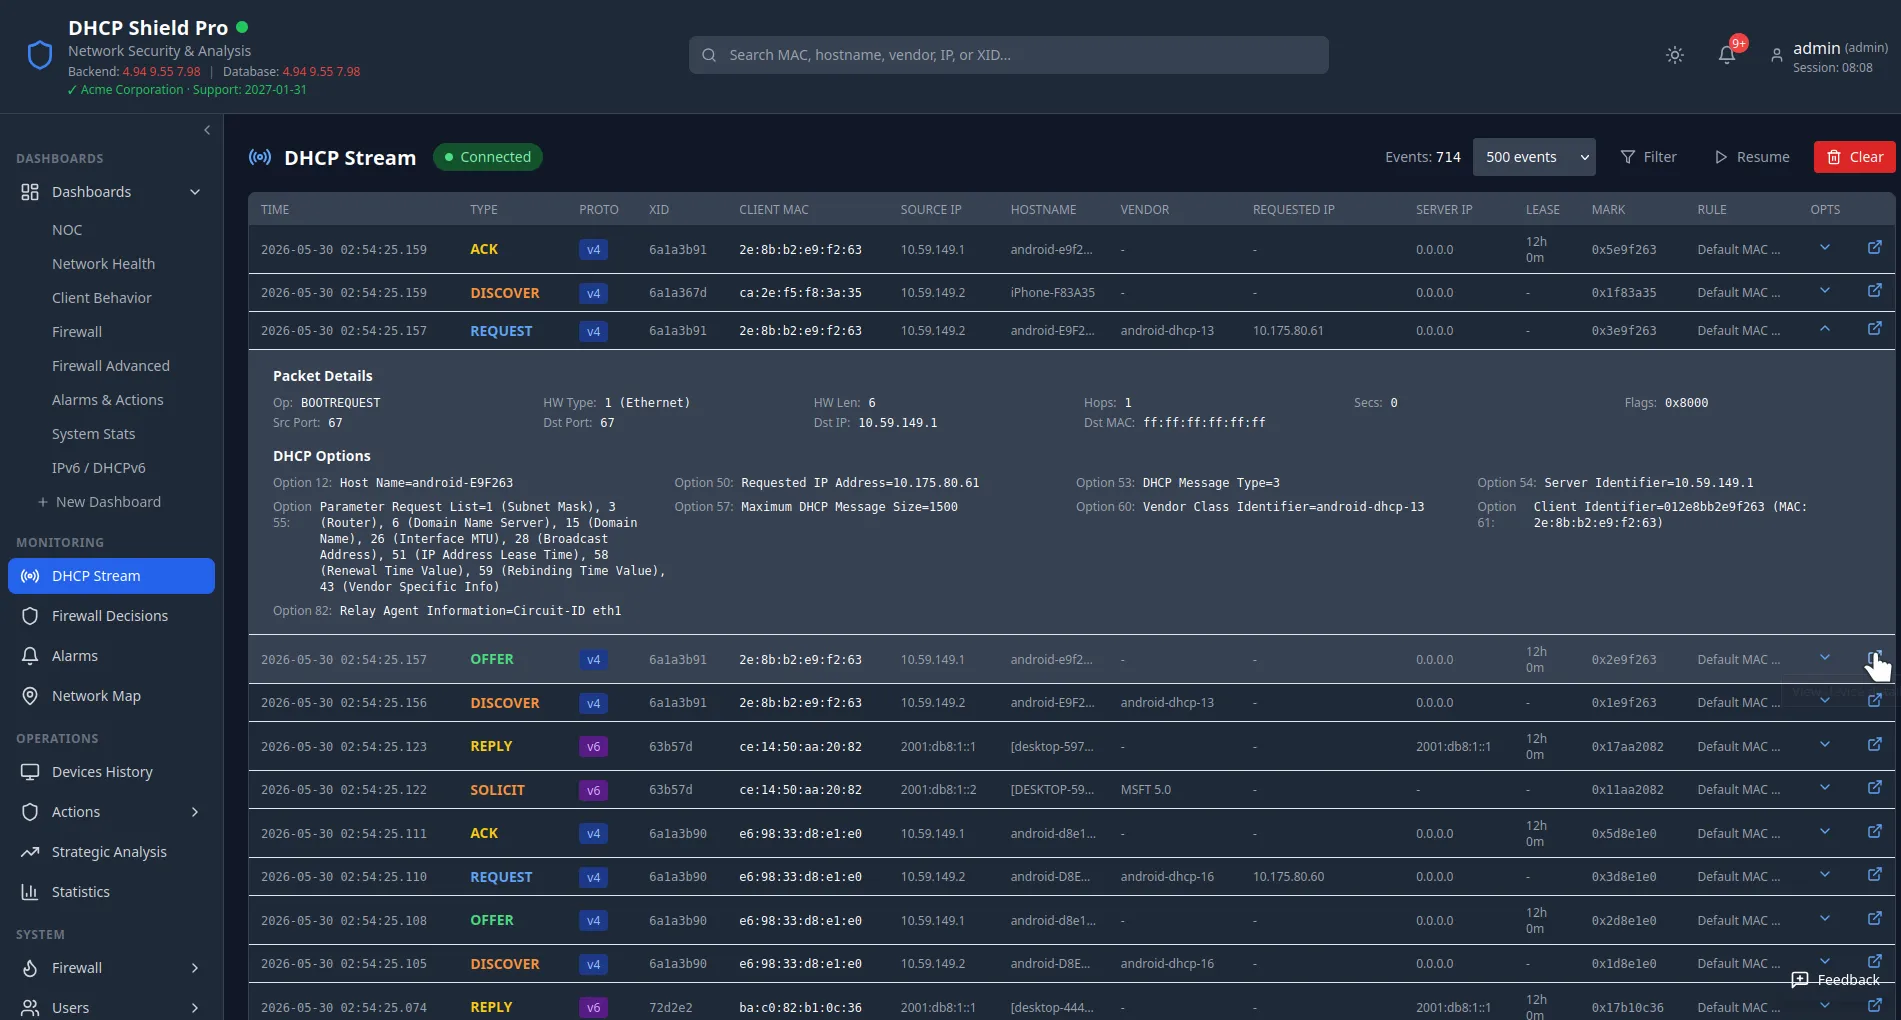The width and height of the screenshot is (1901, 1020).
Task: Collapse the sidebar with the chevron arrow
Action: tap(207, 130)
